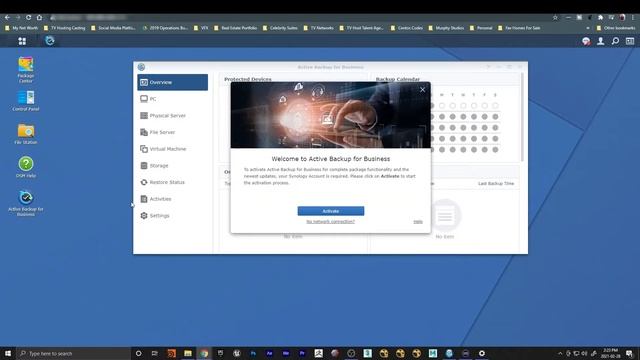This screenshot has width=640, height=360.
Task: Open the 'Other bookmarks' folder
Action: click(x=616, y=28)
